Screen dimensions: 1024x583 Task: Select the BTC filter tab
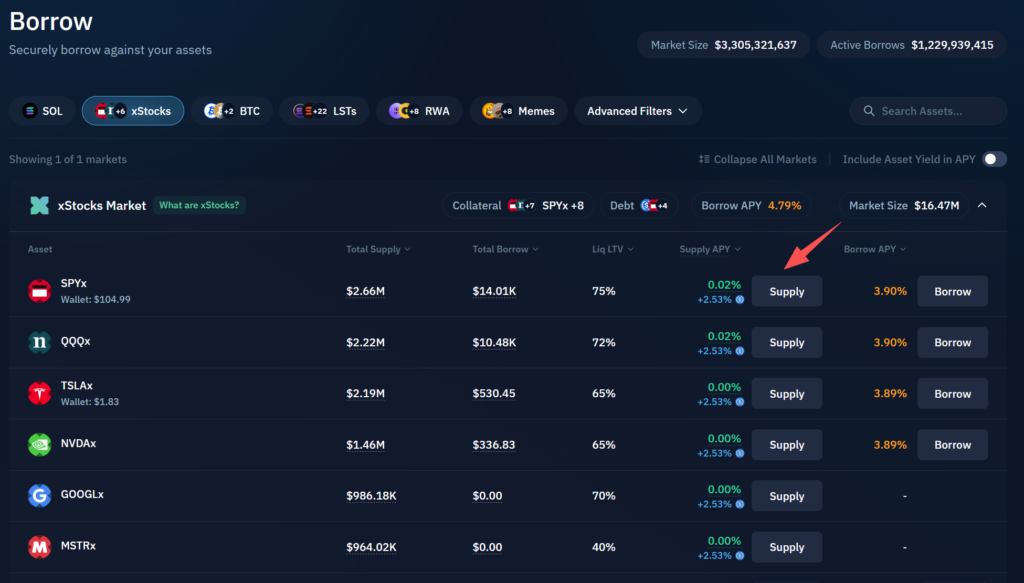[232, 111]
